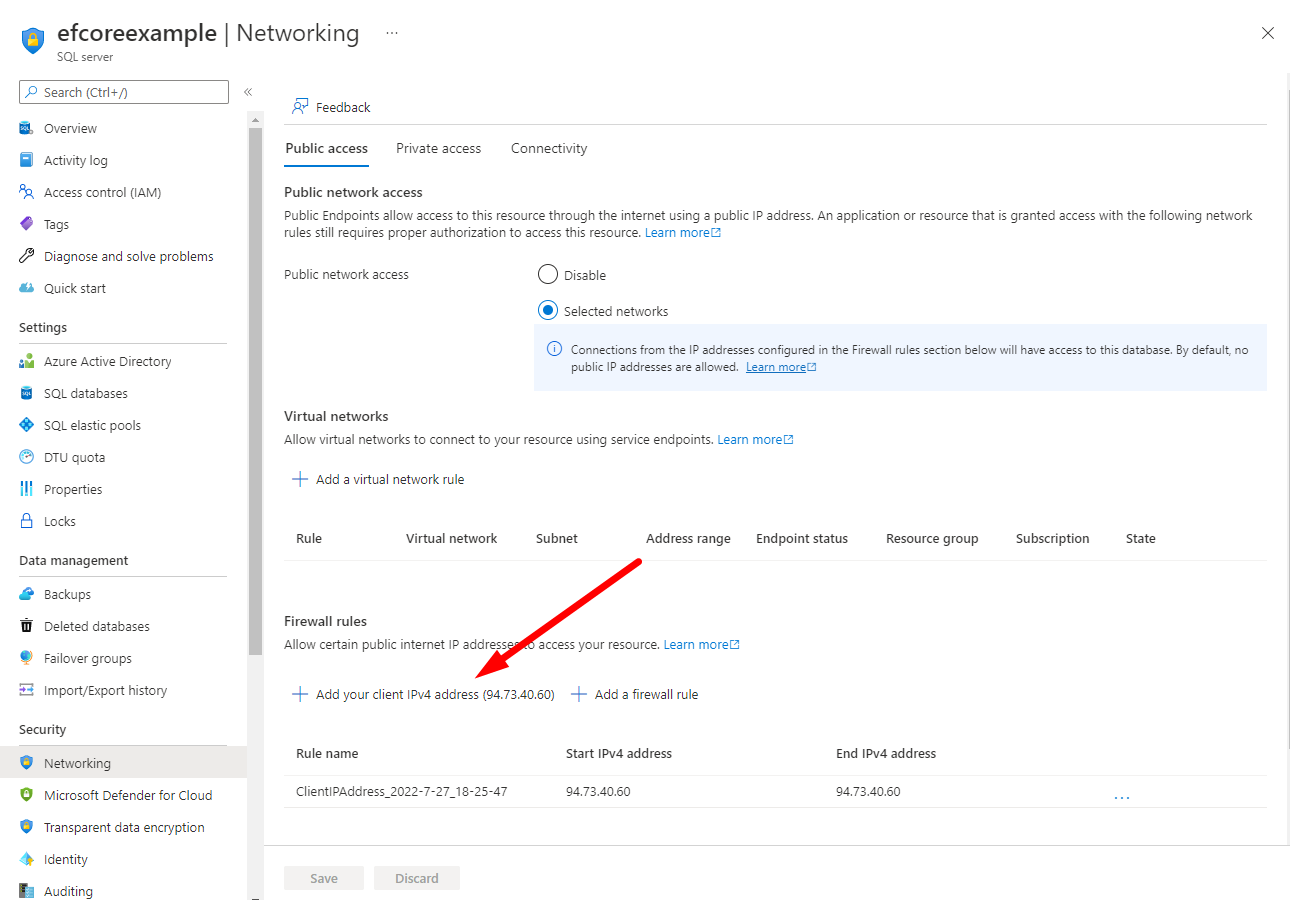Click the SQL elastic pools icon
This screenshot has width=1290, height=900.
27,425
